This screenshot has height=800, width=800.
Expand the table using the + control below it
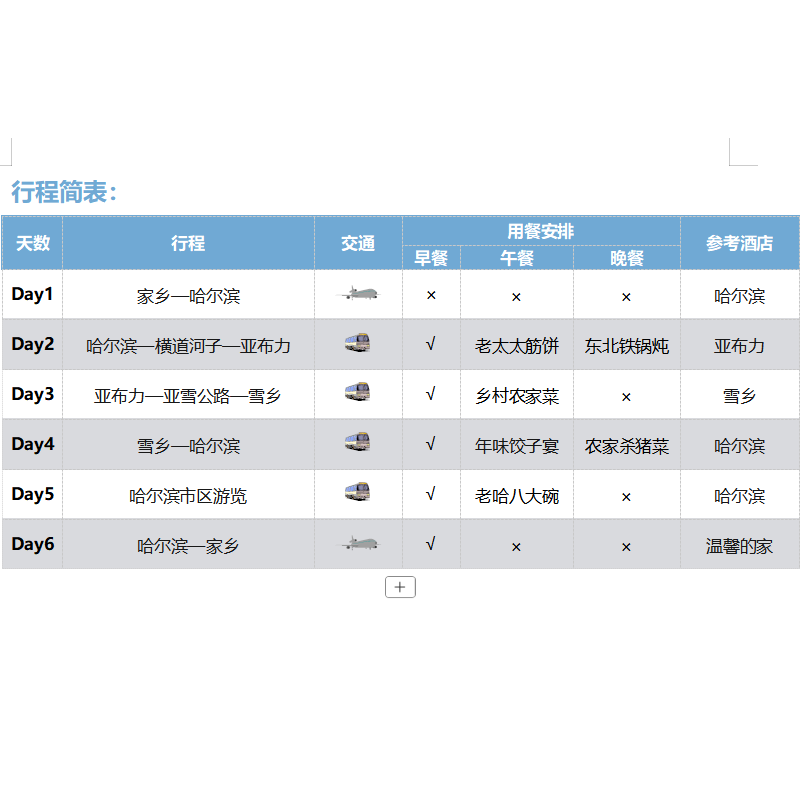[400, 587]
